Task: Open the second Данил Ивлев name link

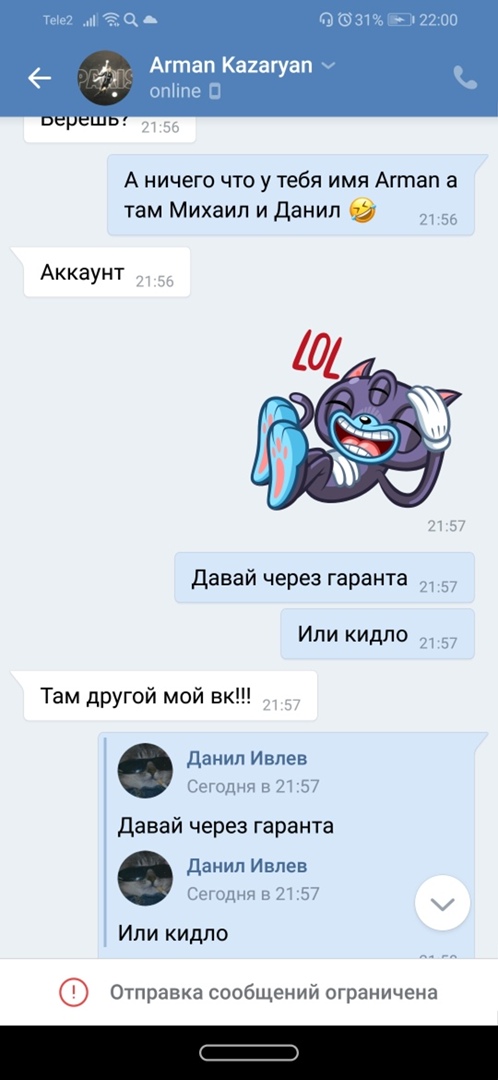Action: (x=247, y=865)
